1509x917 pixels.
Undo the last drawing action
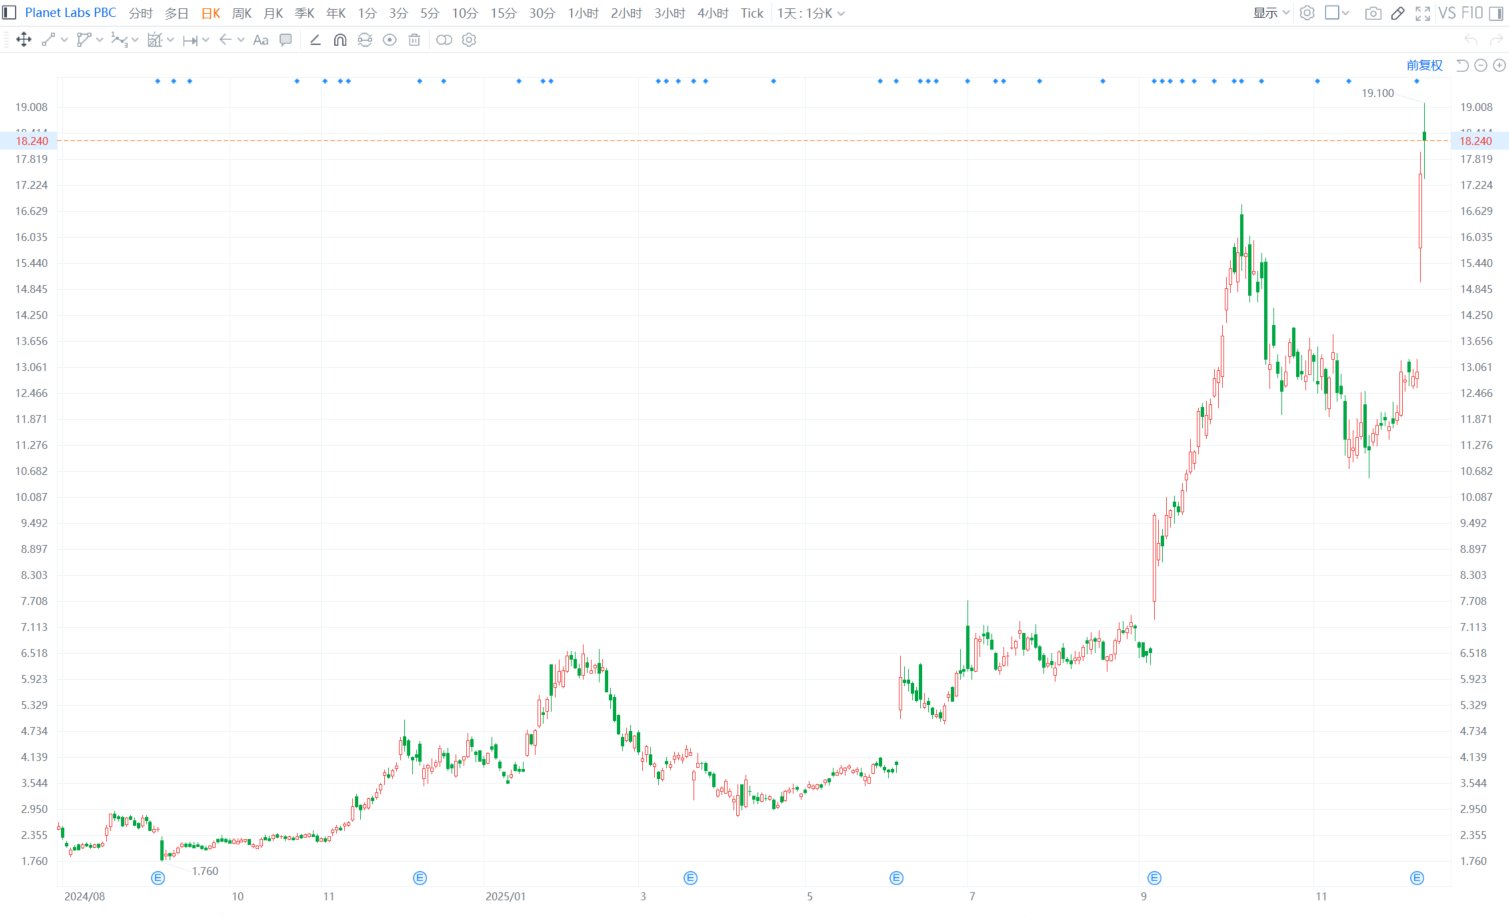tap(1471, 40)
